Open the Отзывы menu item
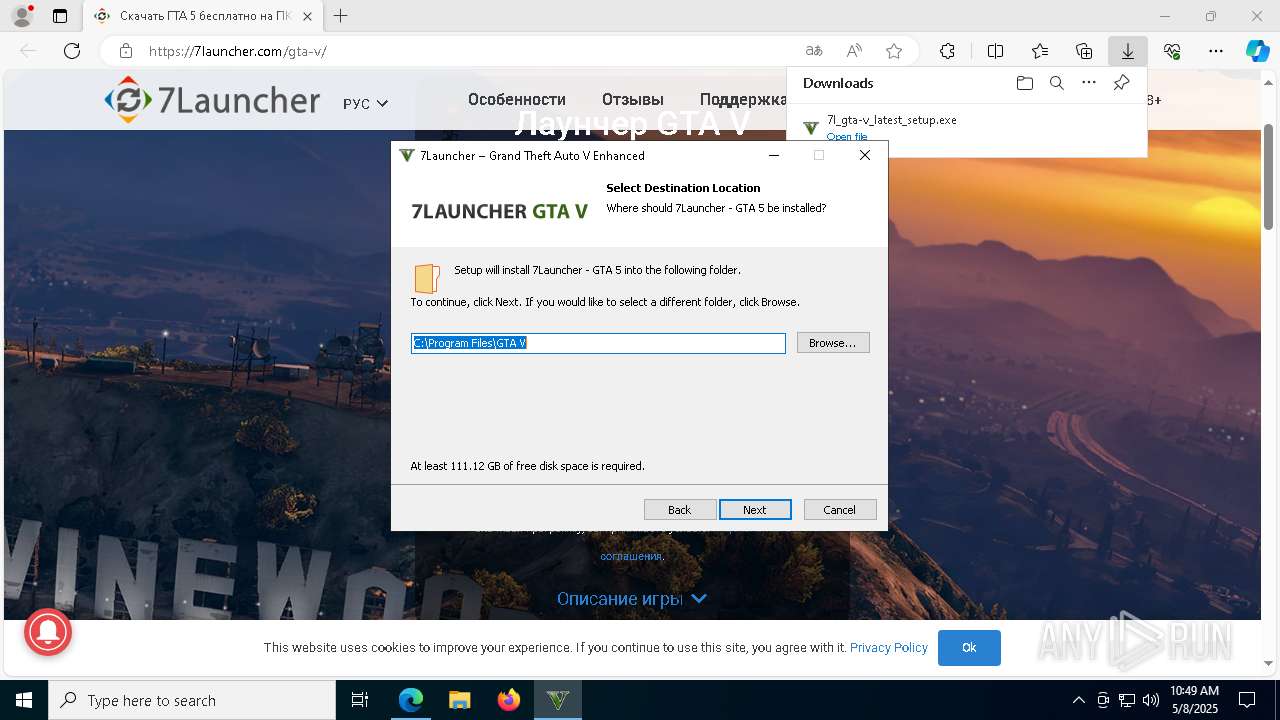 (x=633, y=99)
